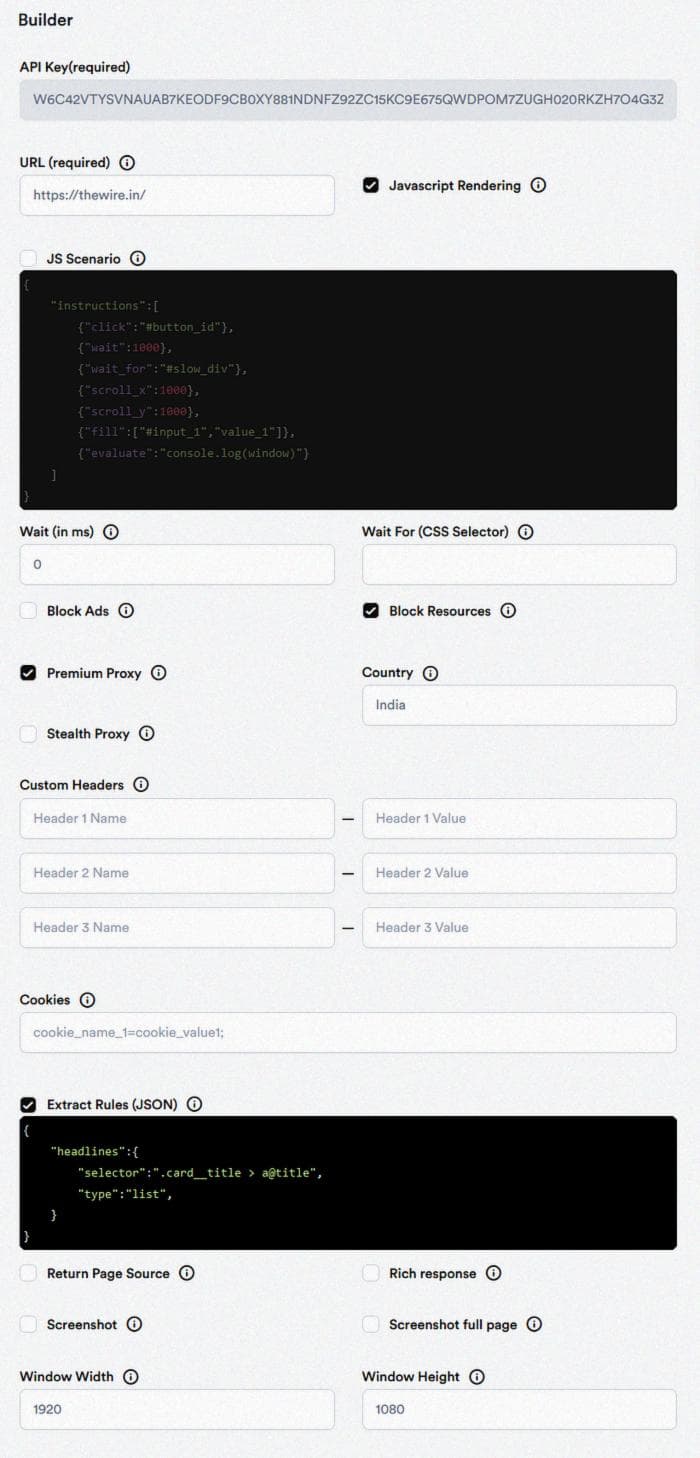700x1458 pixels.
Task: Click the info icon next to Custom Headers
Action: click(141, 785)
